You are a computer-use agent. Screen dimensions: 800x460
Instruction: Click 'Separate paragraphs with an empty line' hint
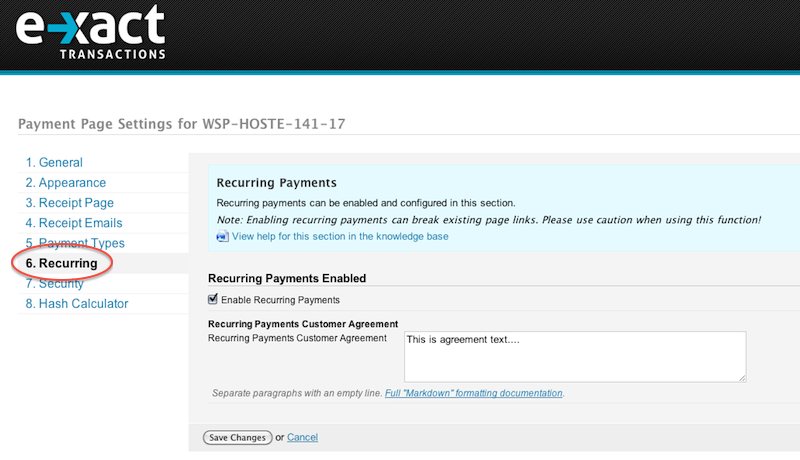297,393
